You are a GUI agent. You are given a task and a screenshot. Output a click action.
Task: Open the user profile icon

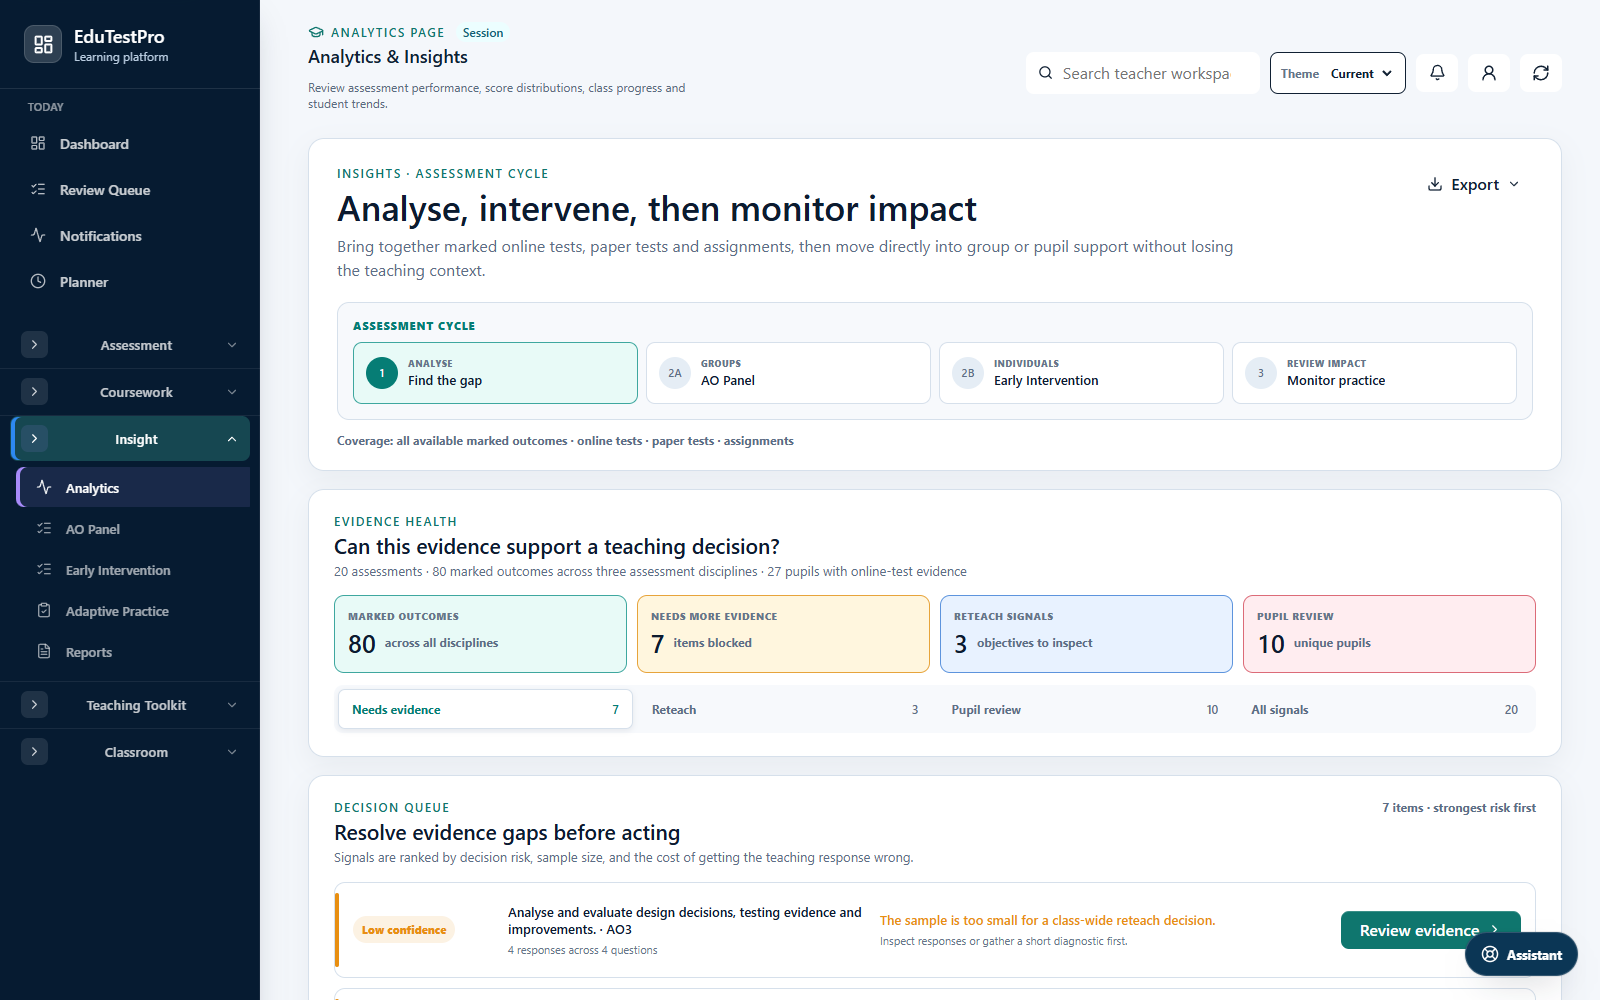coord(1489,73)
